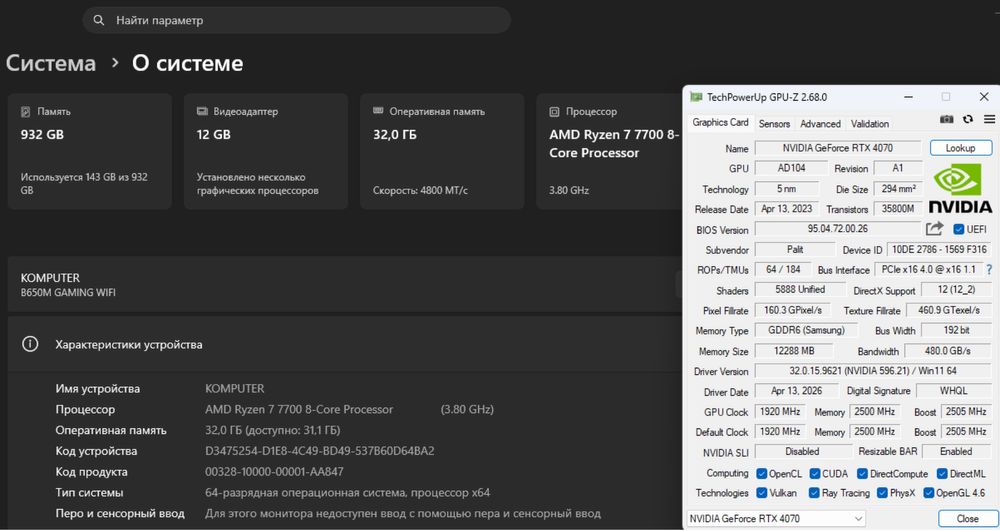This screenshot has width=1000, height=530.
Task: Toggle the Vulkan checkbox
Action: [x=761, y=493]
